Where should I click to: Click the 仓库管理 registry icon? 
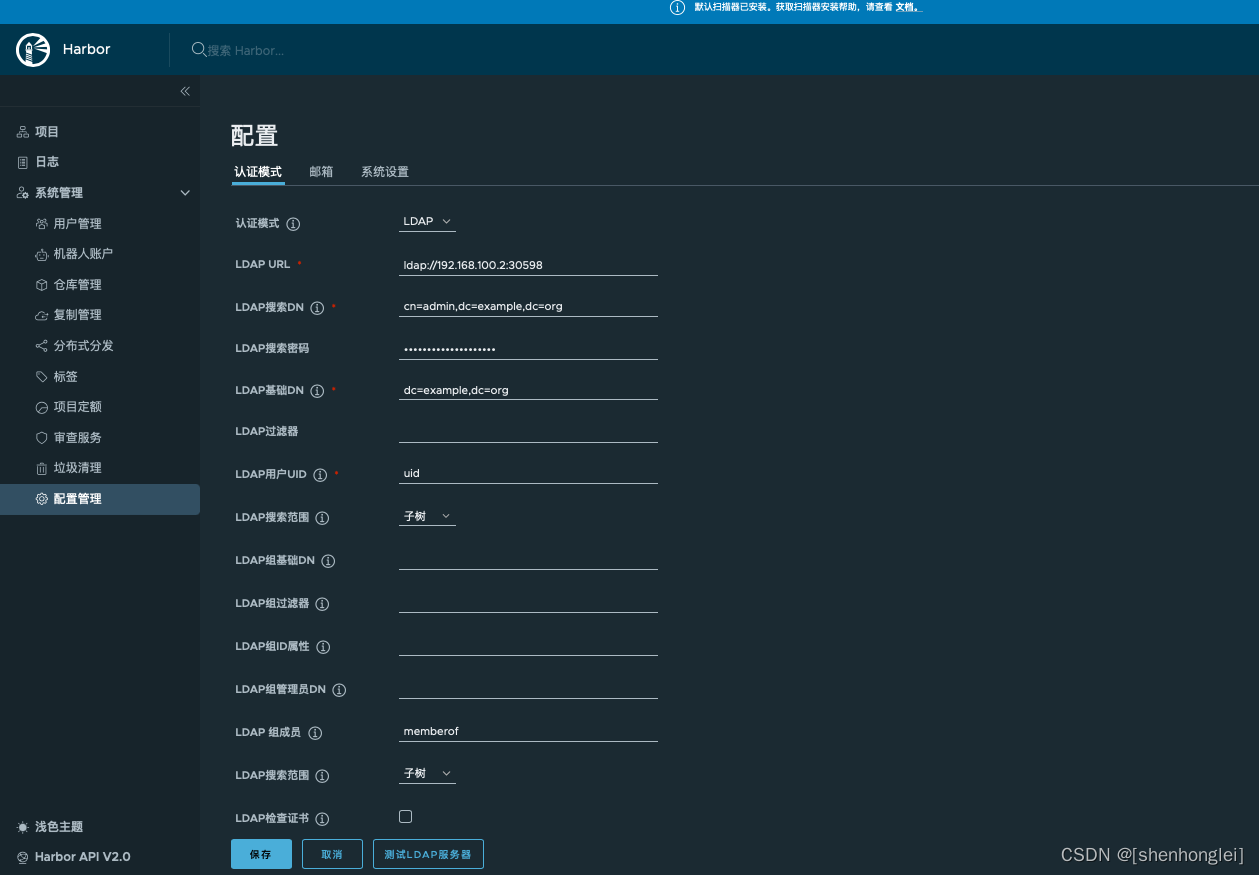click(41, 285)
